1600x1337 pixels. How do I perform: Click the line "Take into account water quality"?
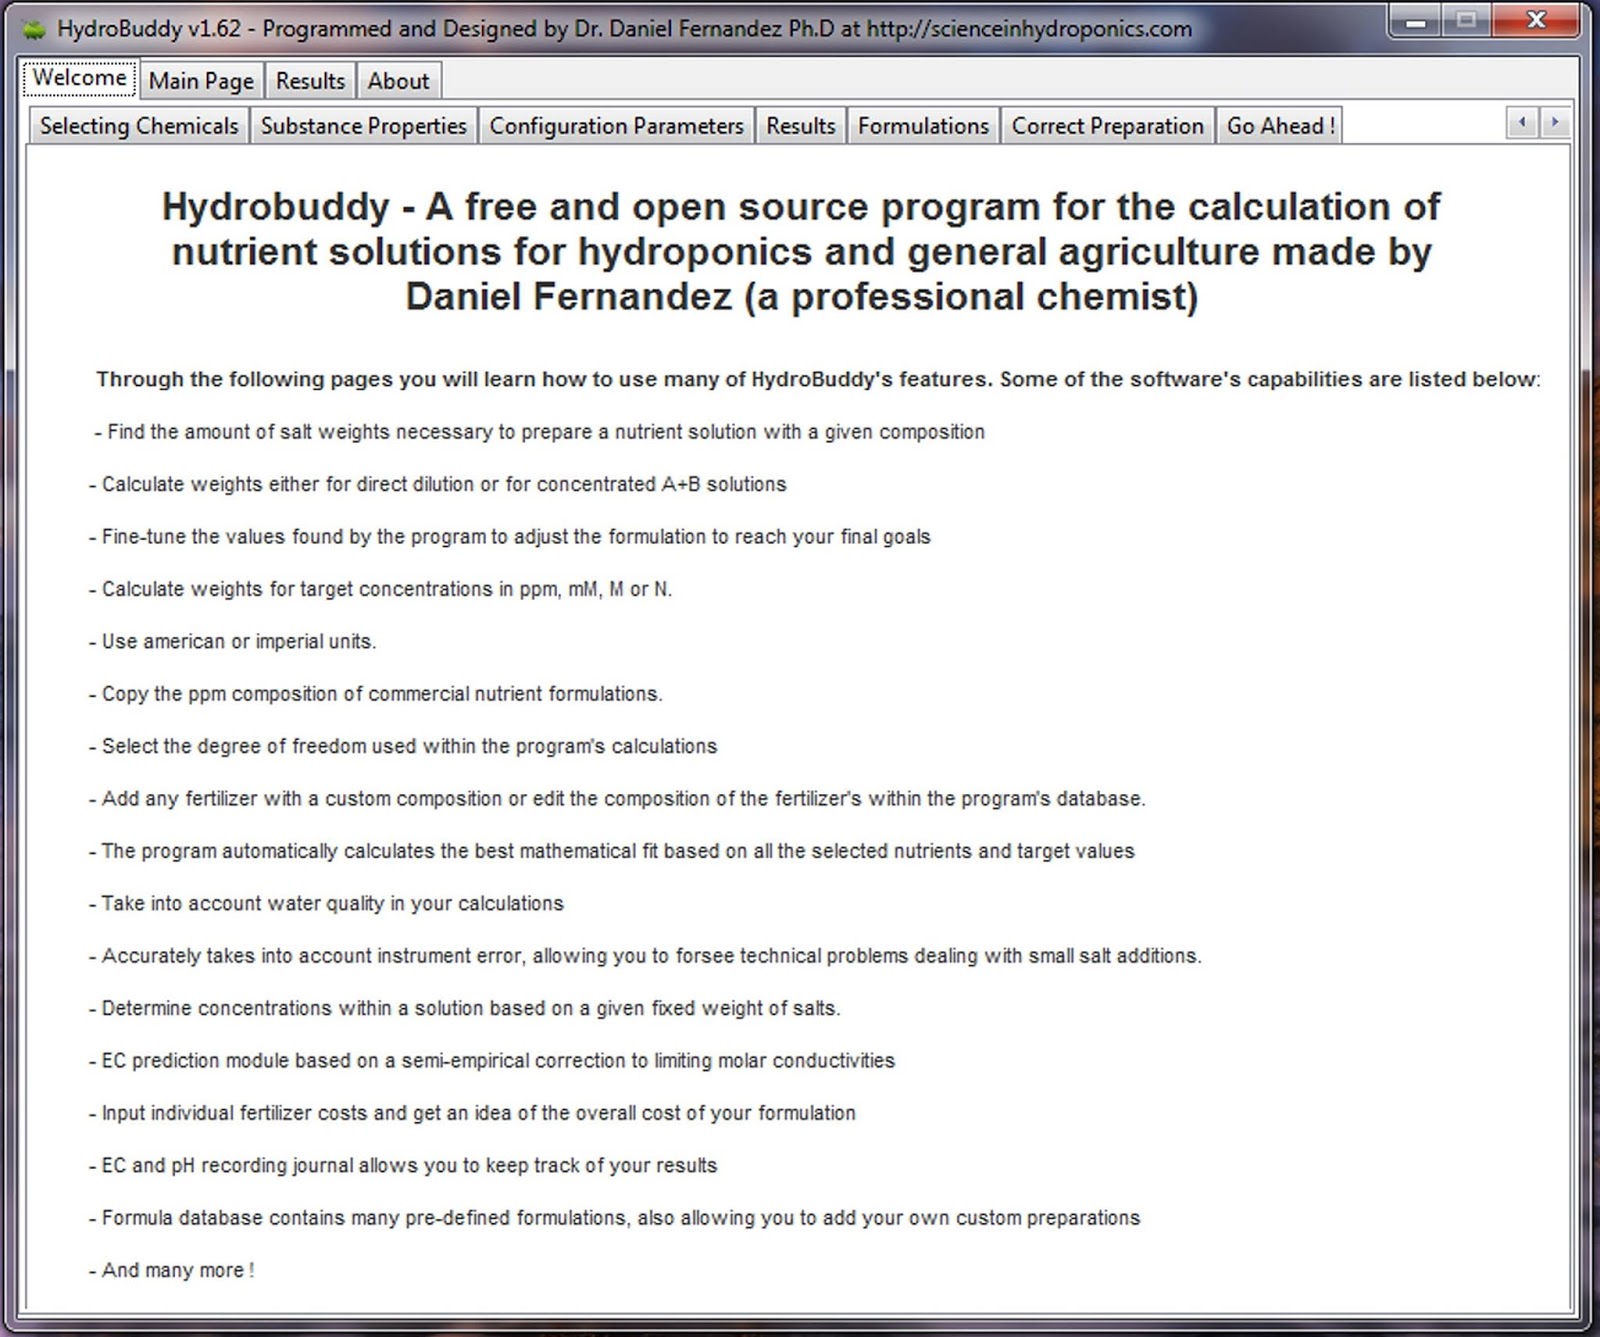326,904
